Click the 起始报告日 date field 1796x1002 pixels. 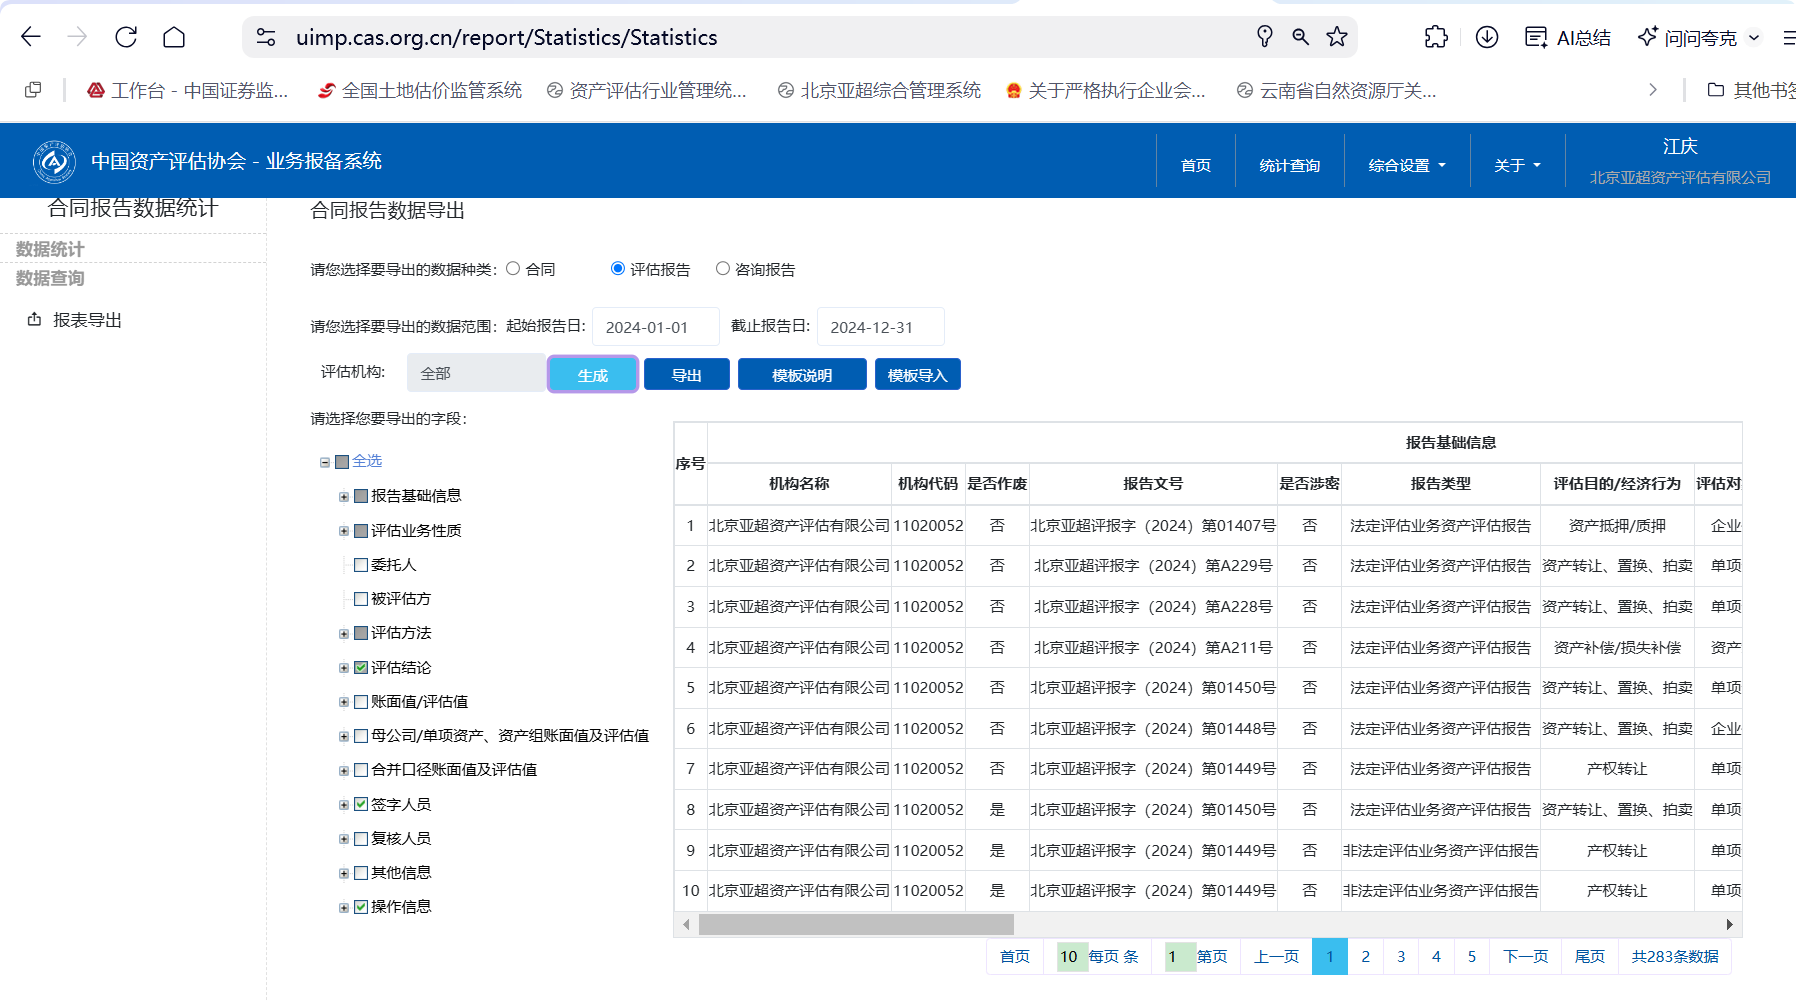point(655,327)
